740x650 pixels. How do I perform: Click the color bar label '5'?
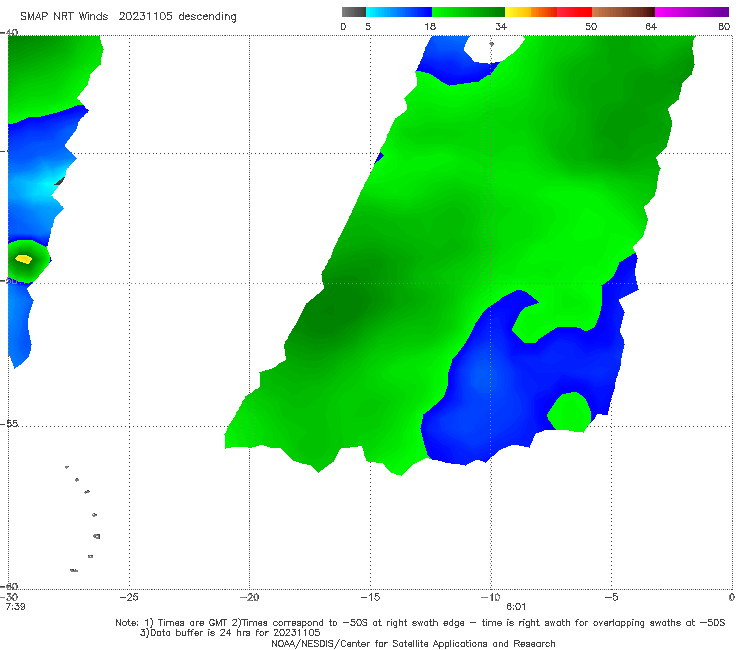(368, 26)
